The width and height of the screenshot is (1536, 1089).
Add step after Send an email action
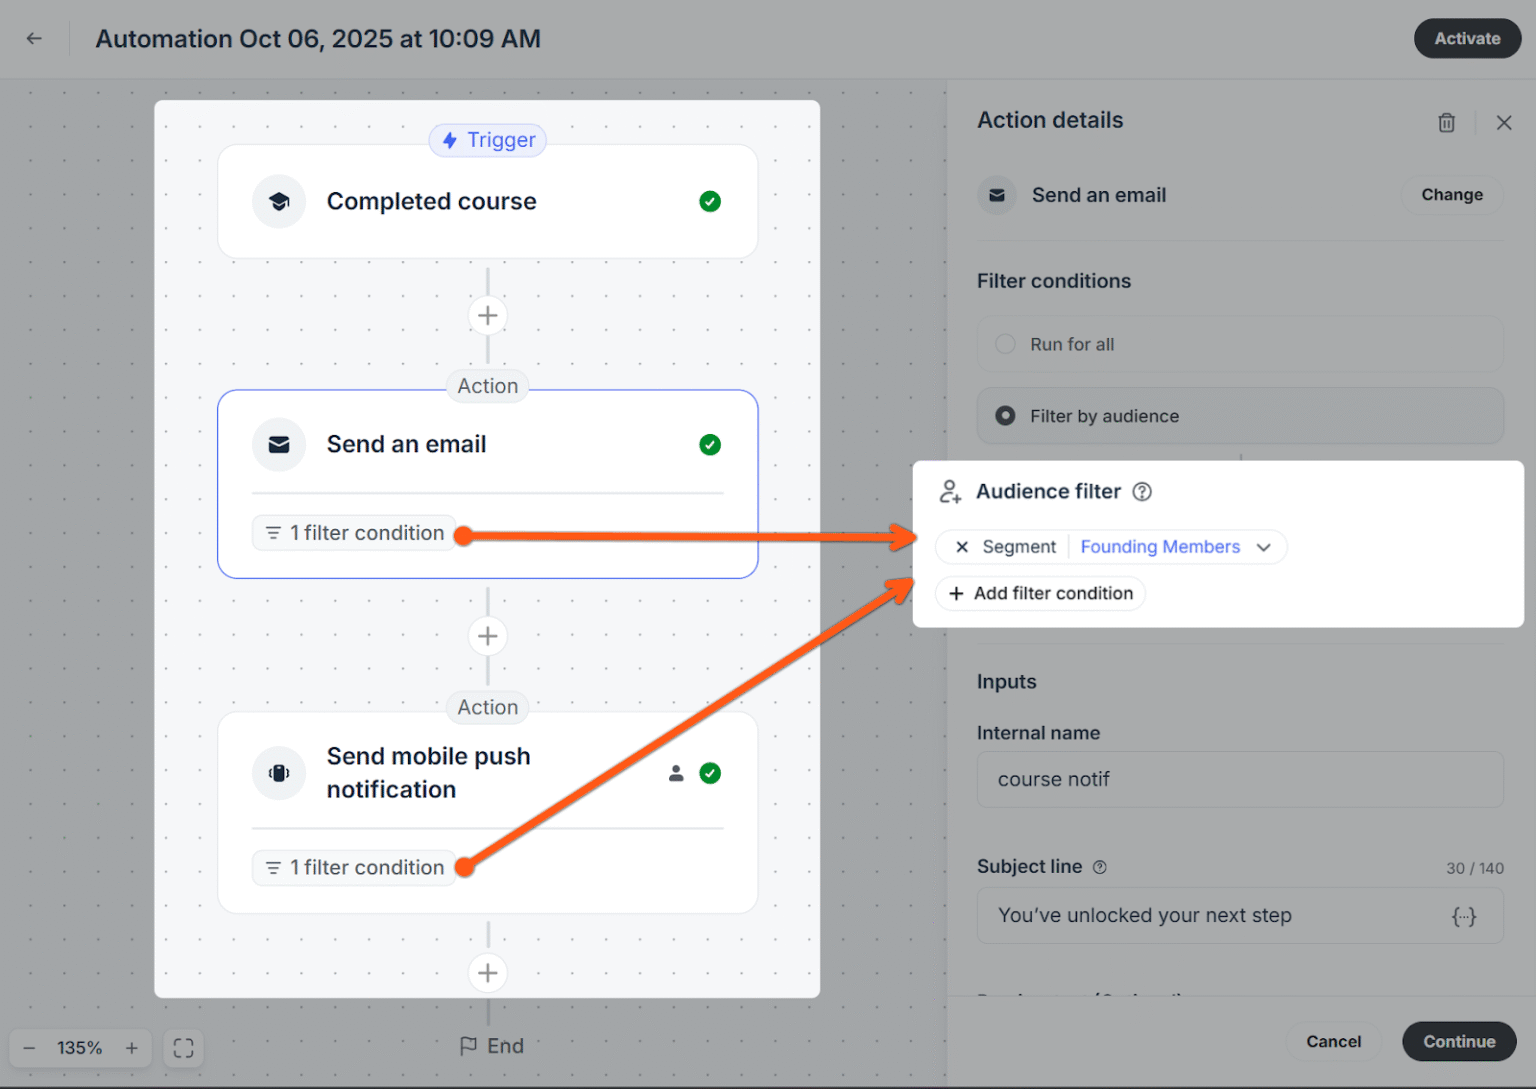(x=488, y=636)
